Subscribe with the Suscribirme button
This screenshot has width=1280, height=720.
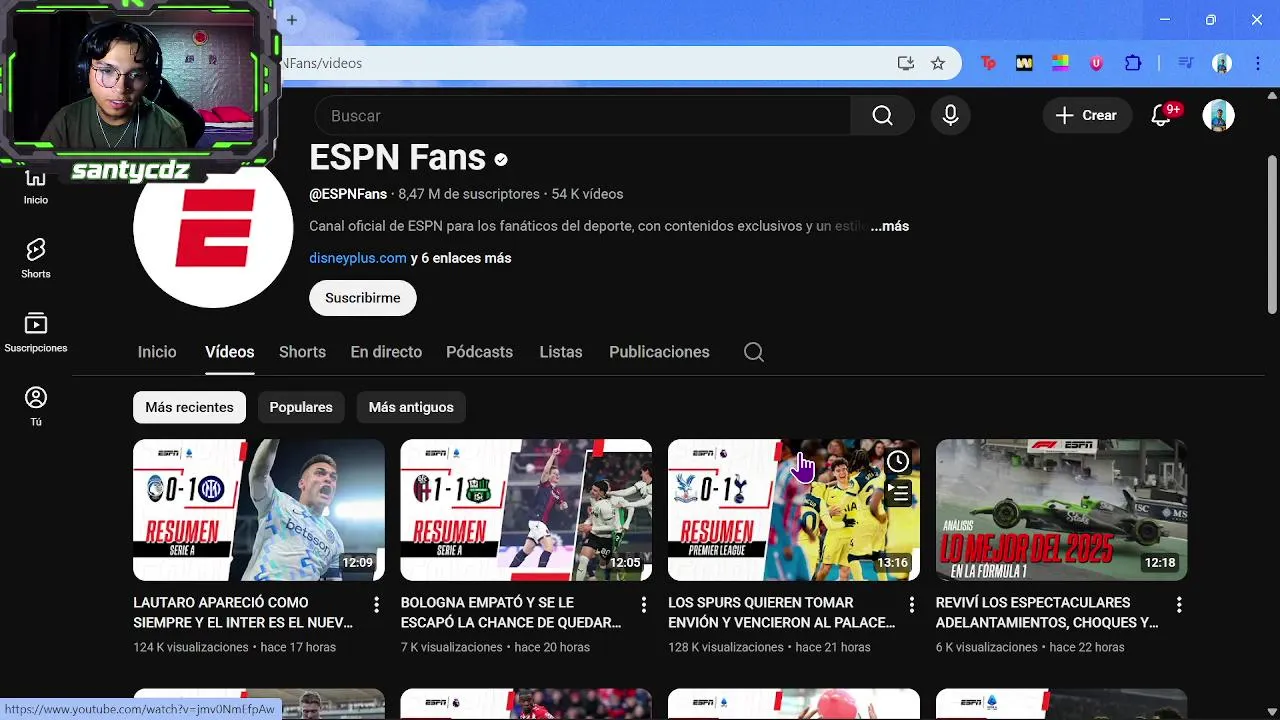(x=363, y=298)
